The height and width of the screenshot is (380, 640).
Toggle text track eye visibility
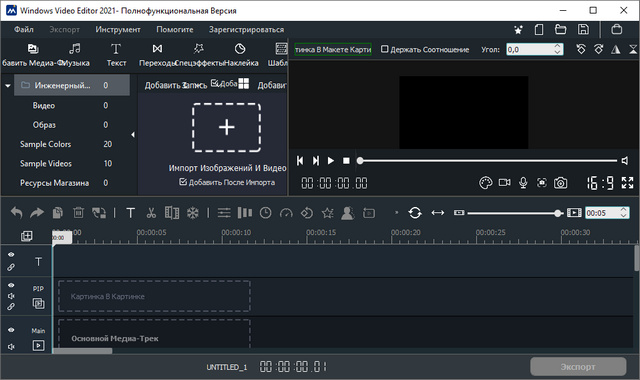tap(11, 254)
